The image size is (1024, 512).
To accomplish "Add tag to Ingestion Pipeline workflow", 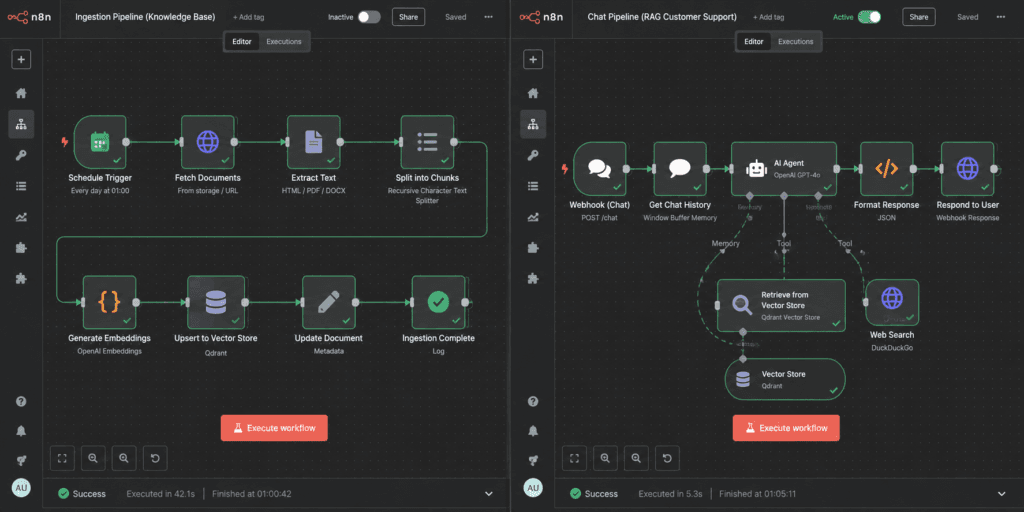I will click(x=249, y=18).
